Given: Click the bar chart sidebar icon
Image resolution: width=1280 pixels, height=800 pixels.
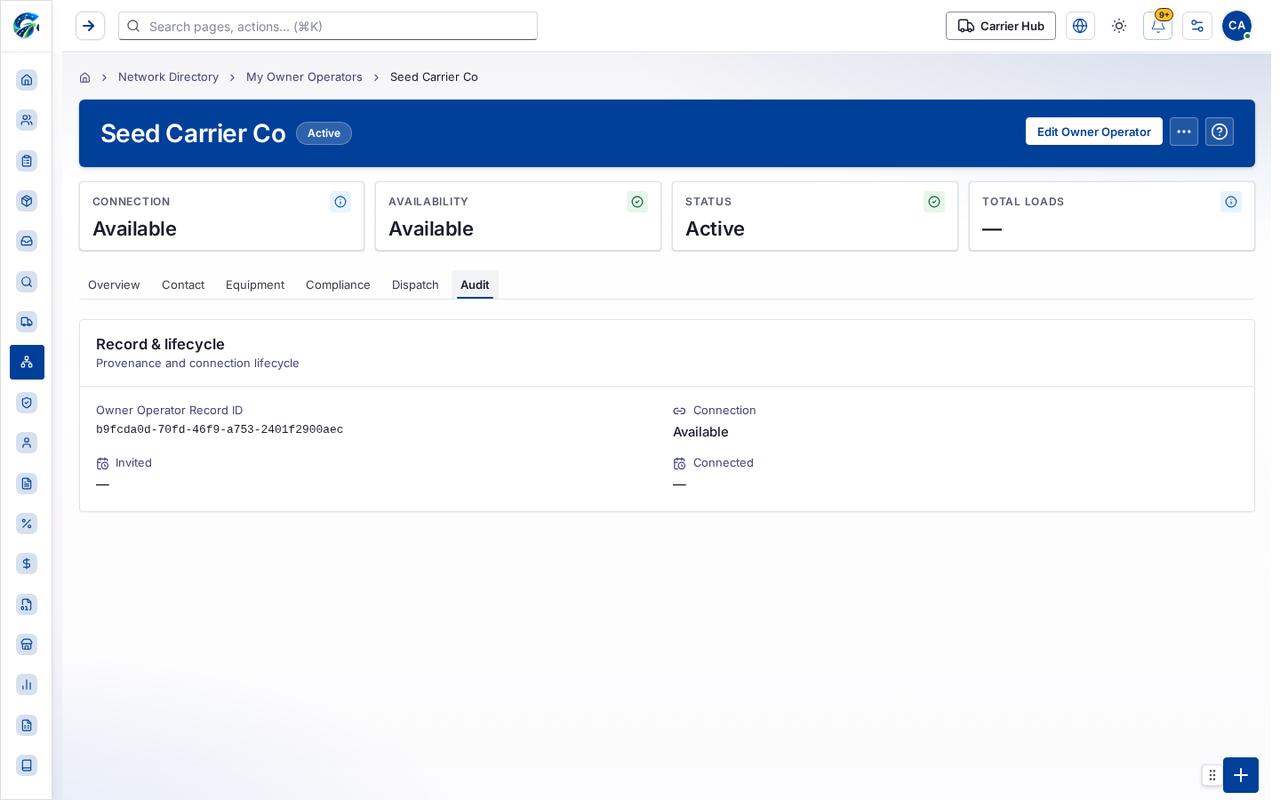Looking at the screenshot, I should point(27,684).
